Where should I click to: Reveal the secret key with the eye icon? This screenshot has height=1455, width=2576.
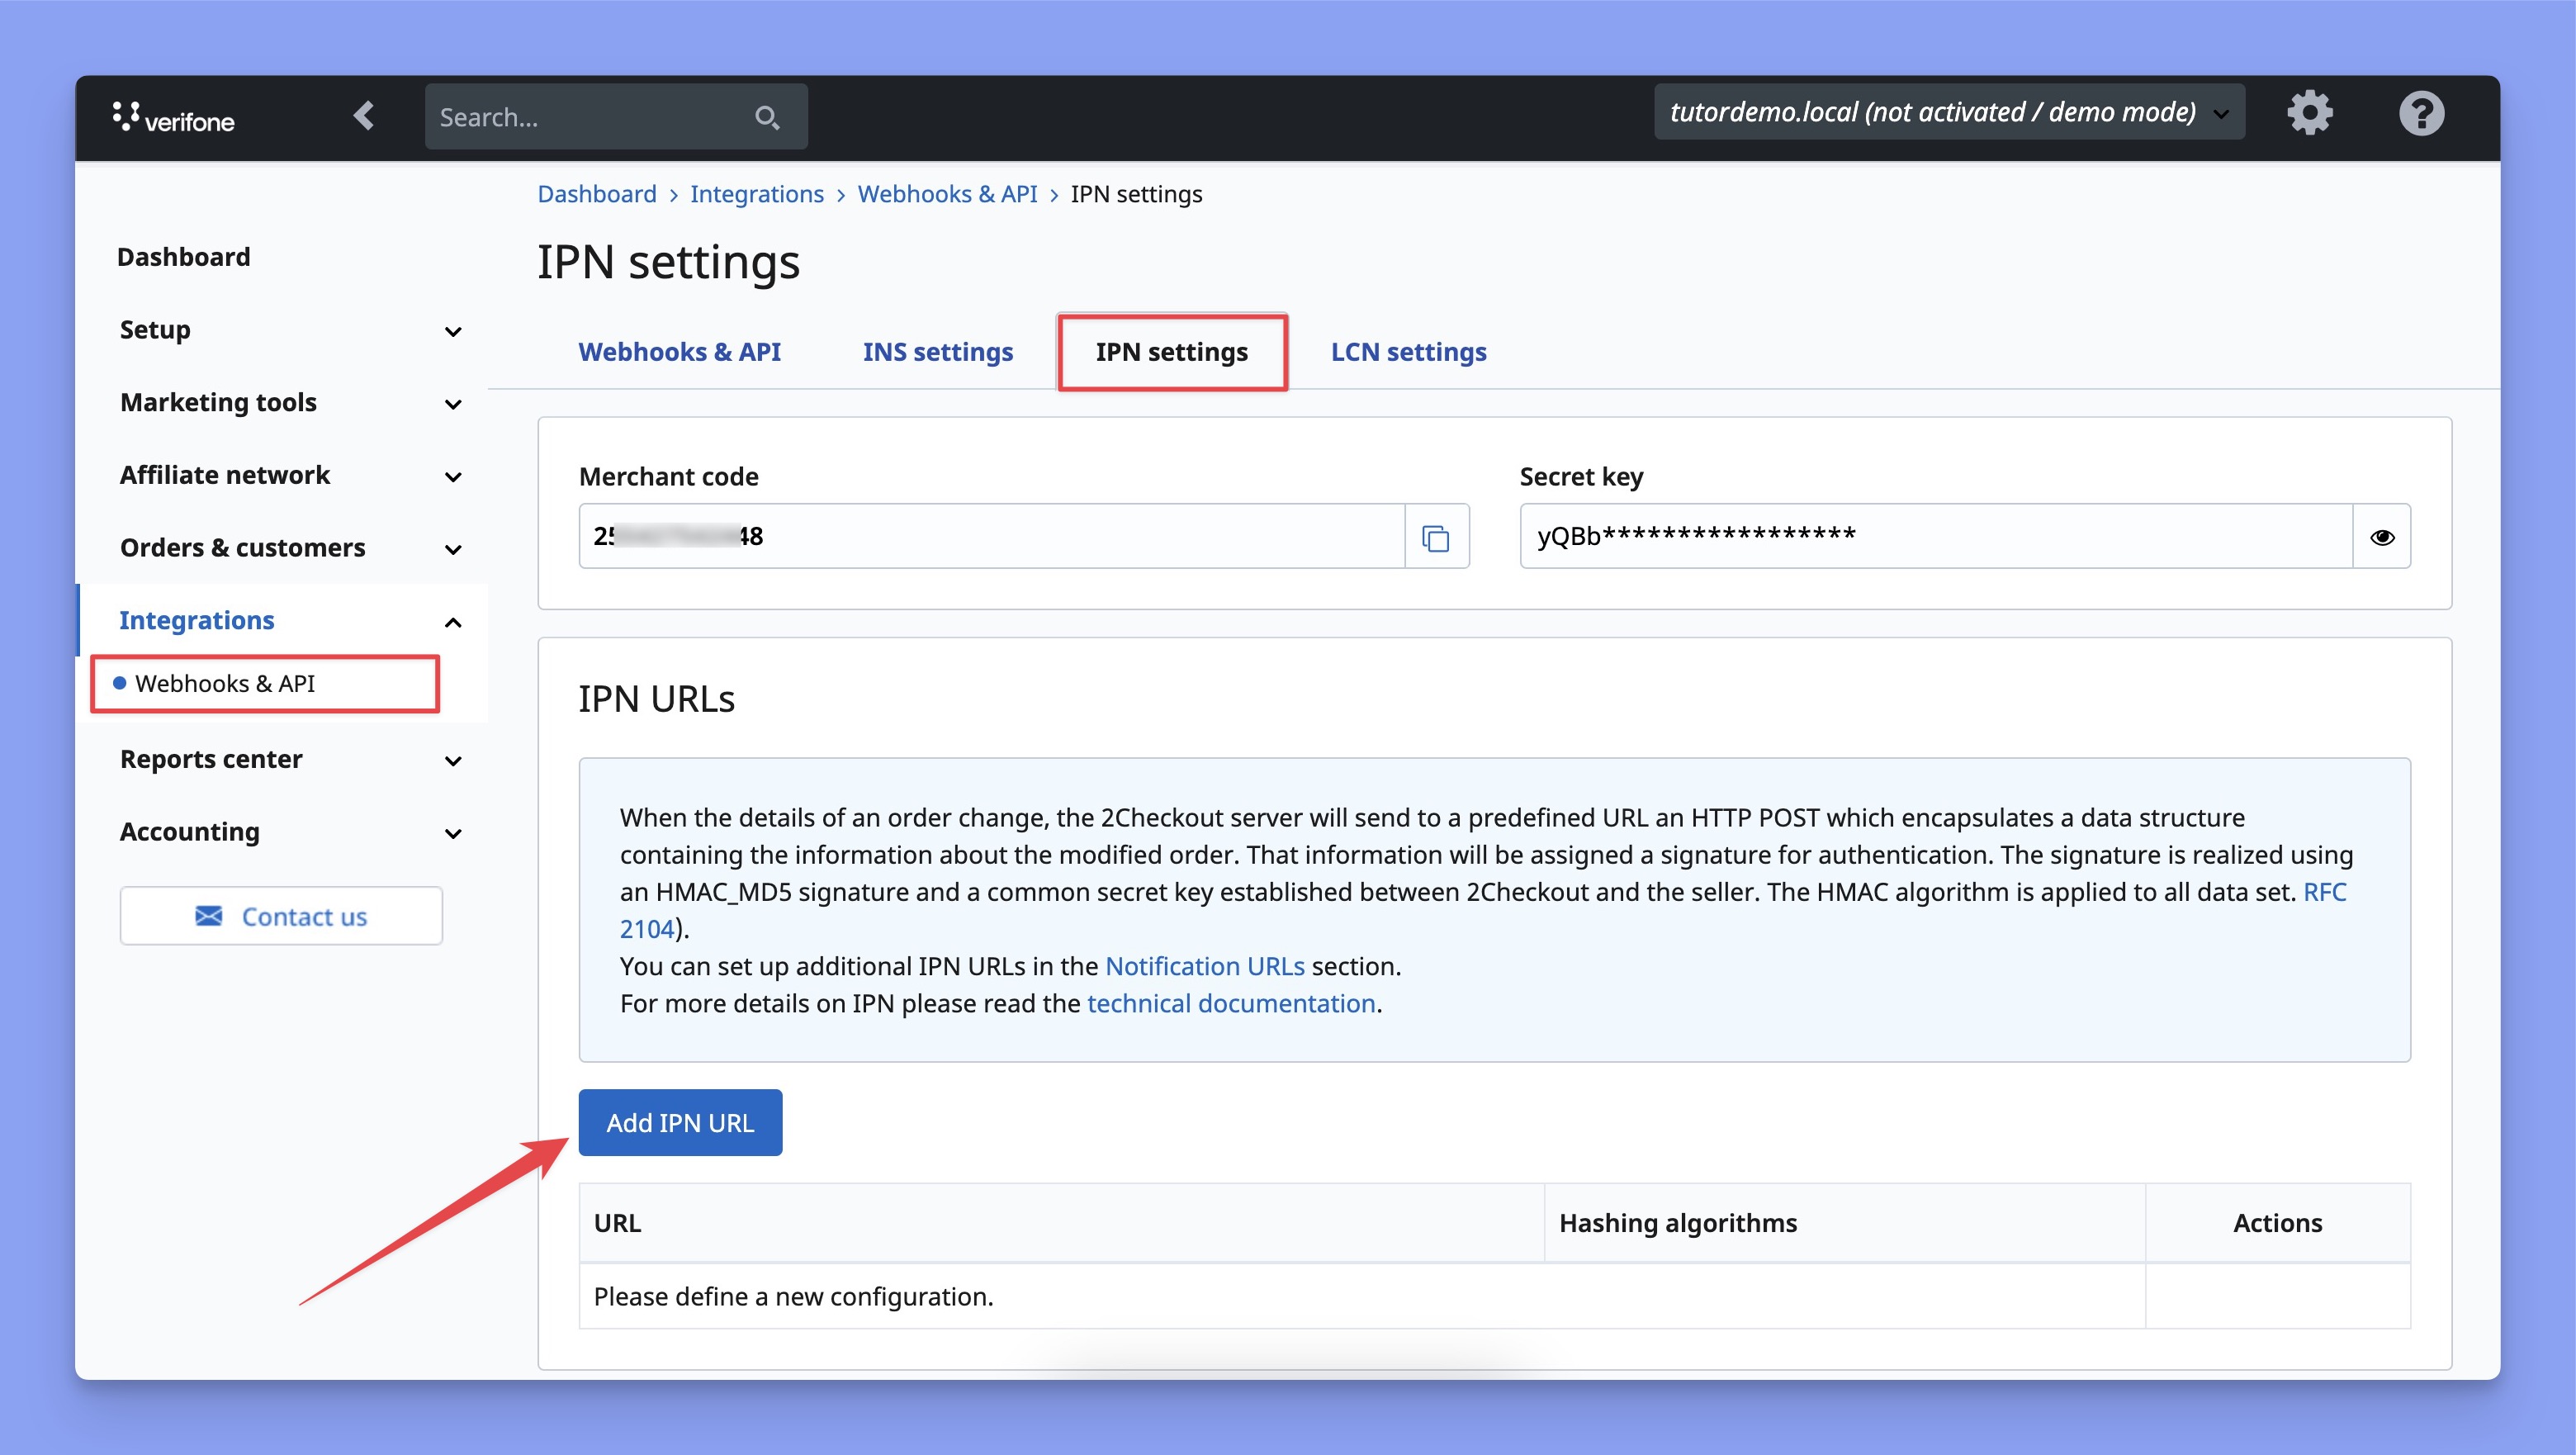coord(2381,537)
